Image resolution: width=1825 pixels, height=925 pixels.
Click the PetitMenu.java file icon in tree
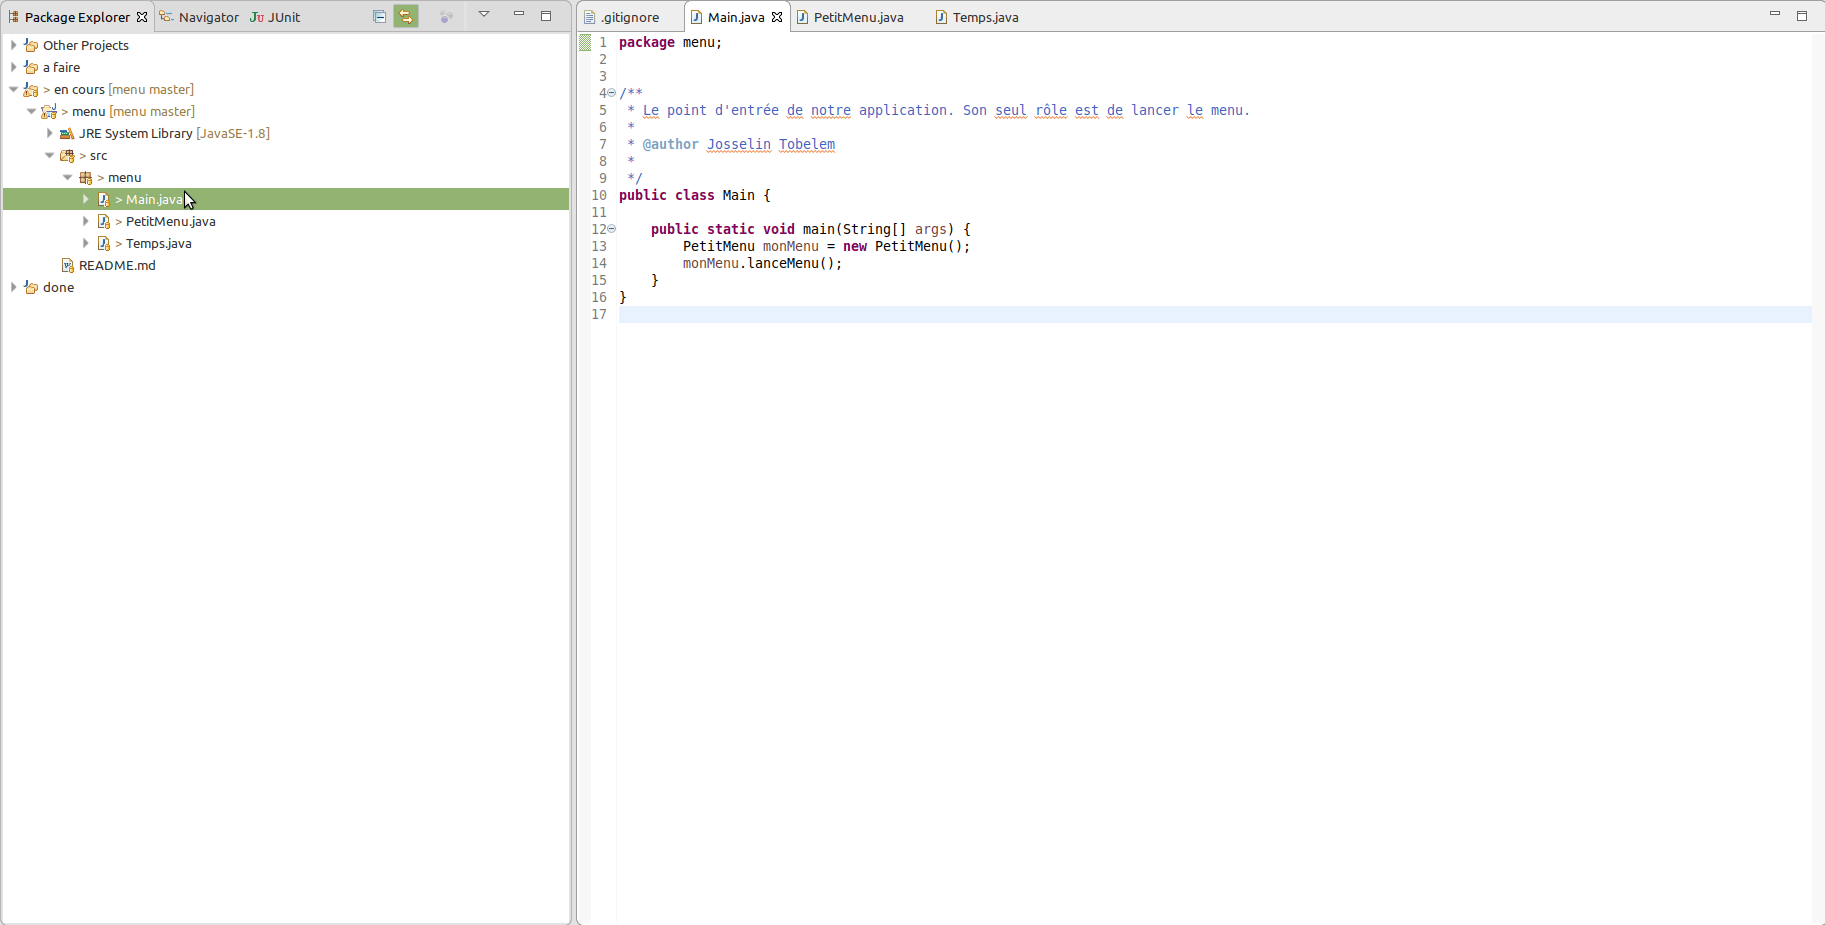pos(104,221)
